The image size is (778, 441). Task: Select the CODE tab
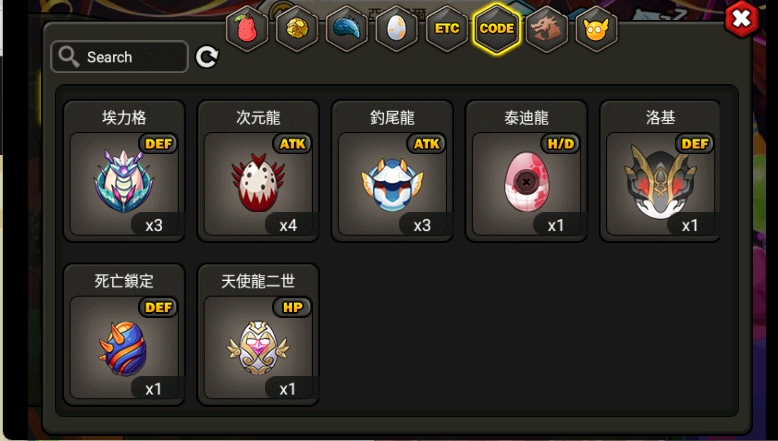tap(497, 29)
